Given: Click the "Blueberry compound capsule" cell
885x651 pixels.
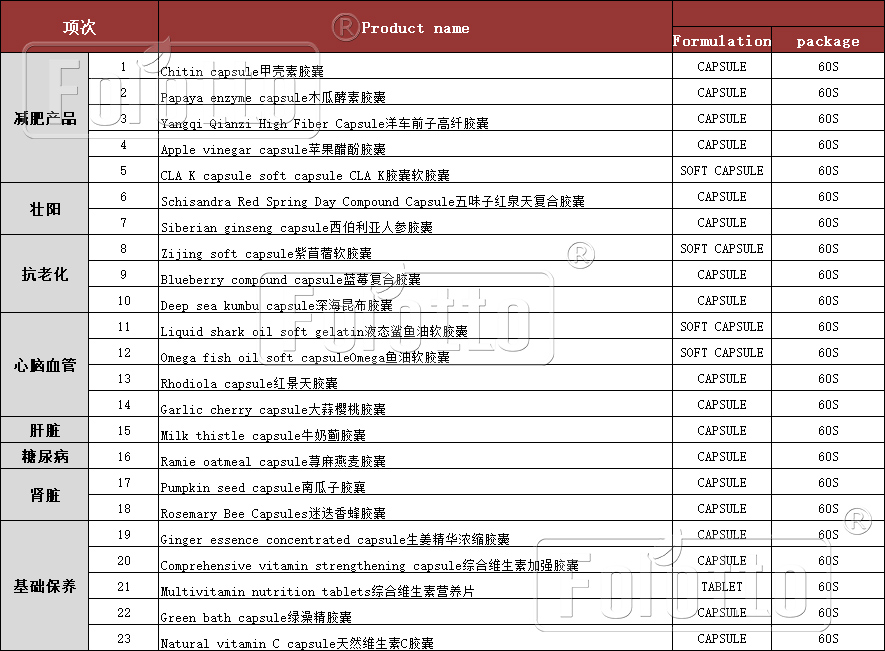Looking at the screenshot, I should pyautogui.click(x=415, y=274).
